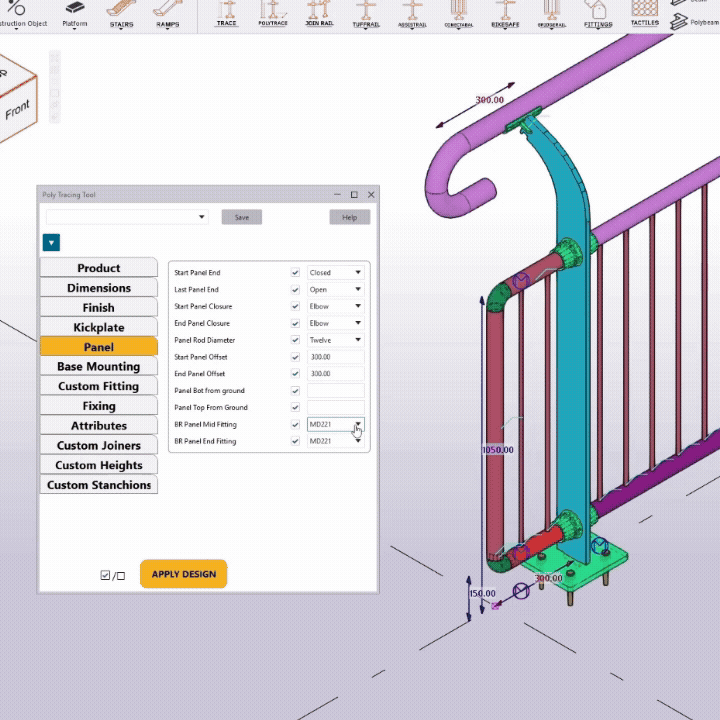Select the Tactiles tool icon

point(645,12)
